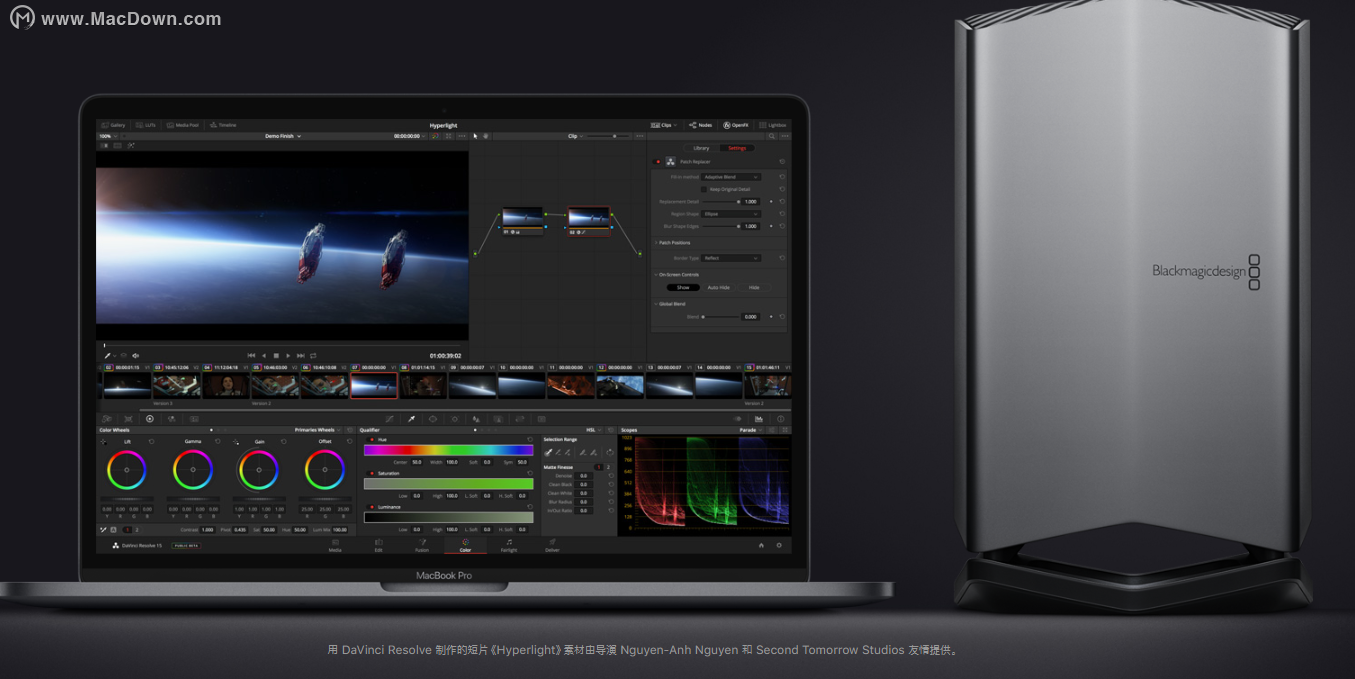Adjust the Replacement Detail slider
This screenshot has width=1355, height=679.
pyautogui.click(x=720, y=201)
